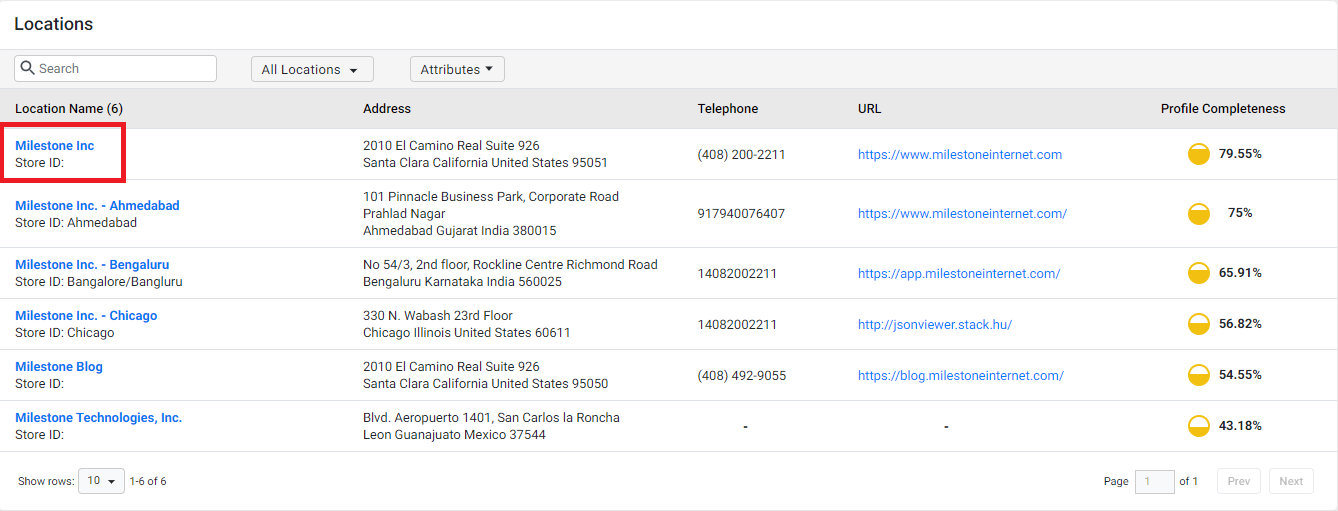Open Milestone Technologies, Inc. location

(x=98, y=417)
